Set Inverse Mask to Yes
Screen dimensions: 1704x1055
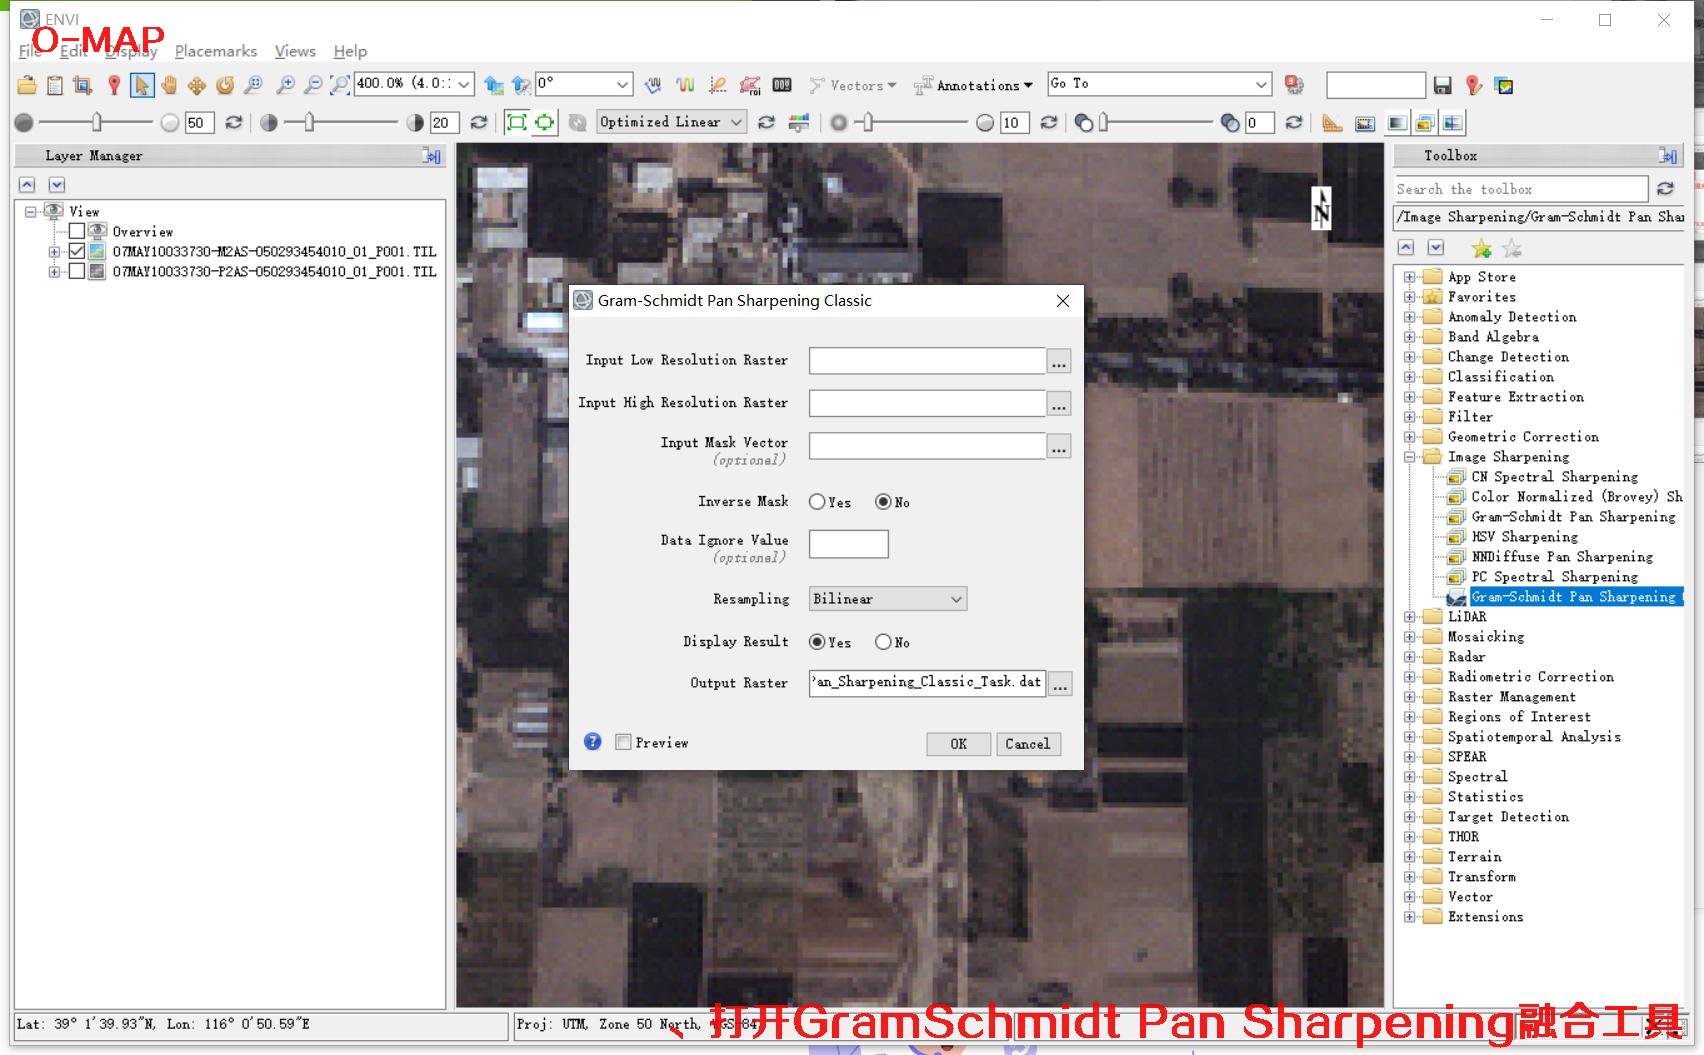coord(817,502)
